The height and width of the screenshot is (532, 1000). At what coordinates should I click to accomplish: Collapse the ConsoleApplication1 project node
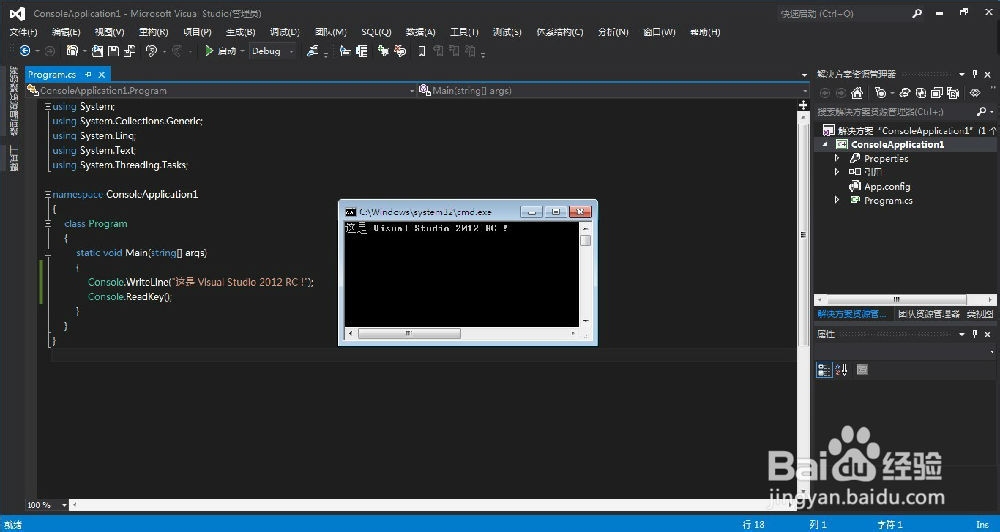(x=825, y=144)
